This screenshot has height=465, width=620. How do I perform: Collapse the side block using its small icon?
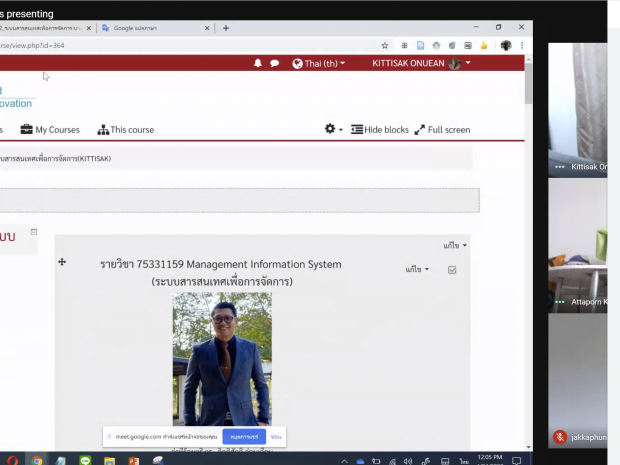(33, 232)
